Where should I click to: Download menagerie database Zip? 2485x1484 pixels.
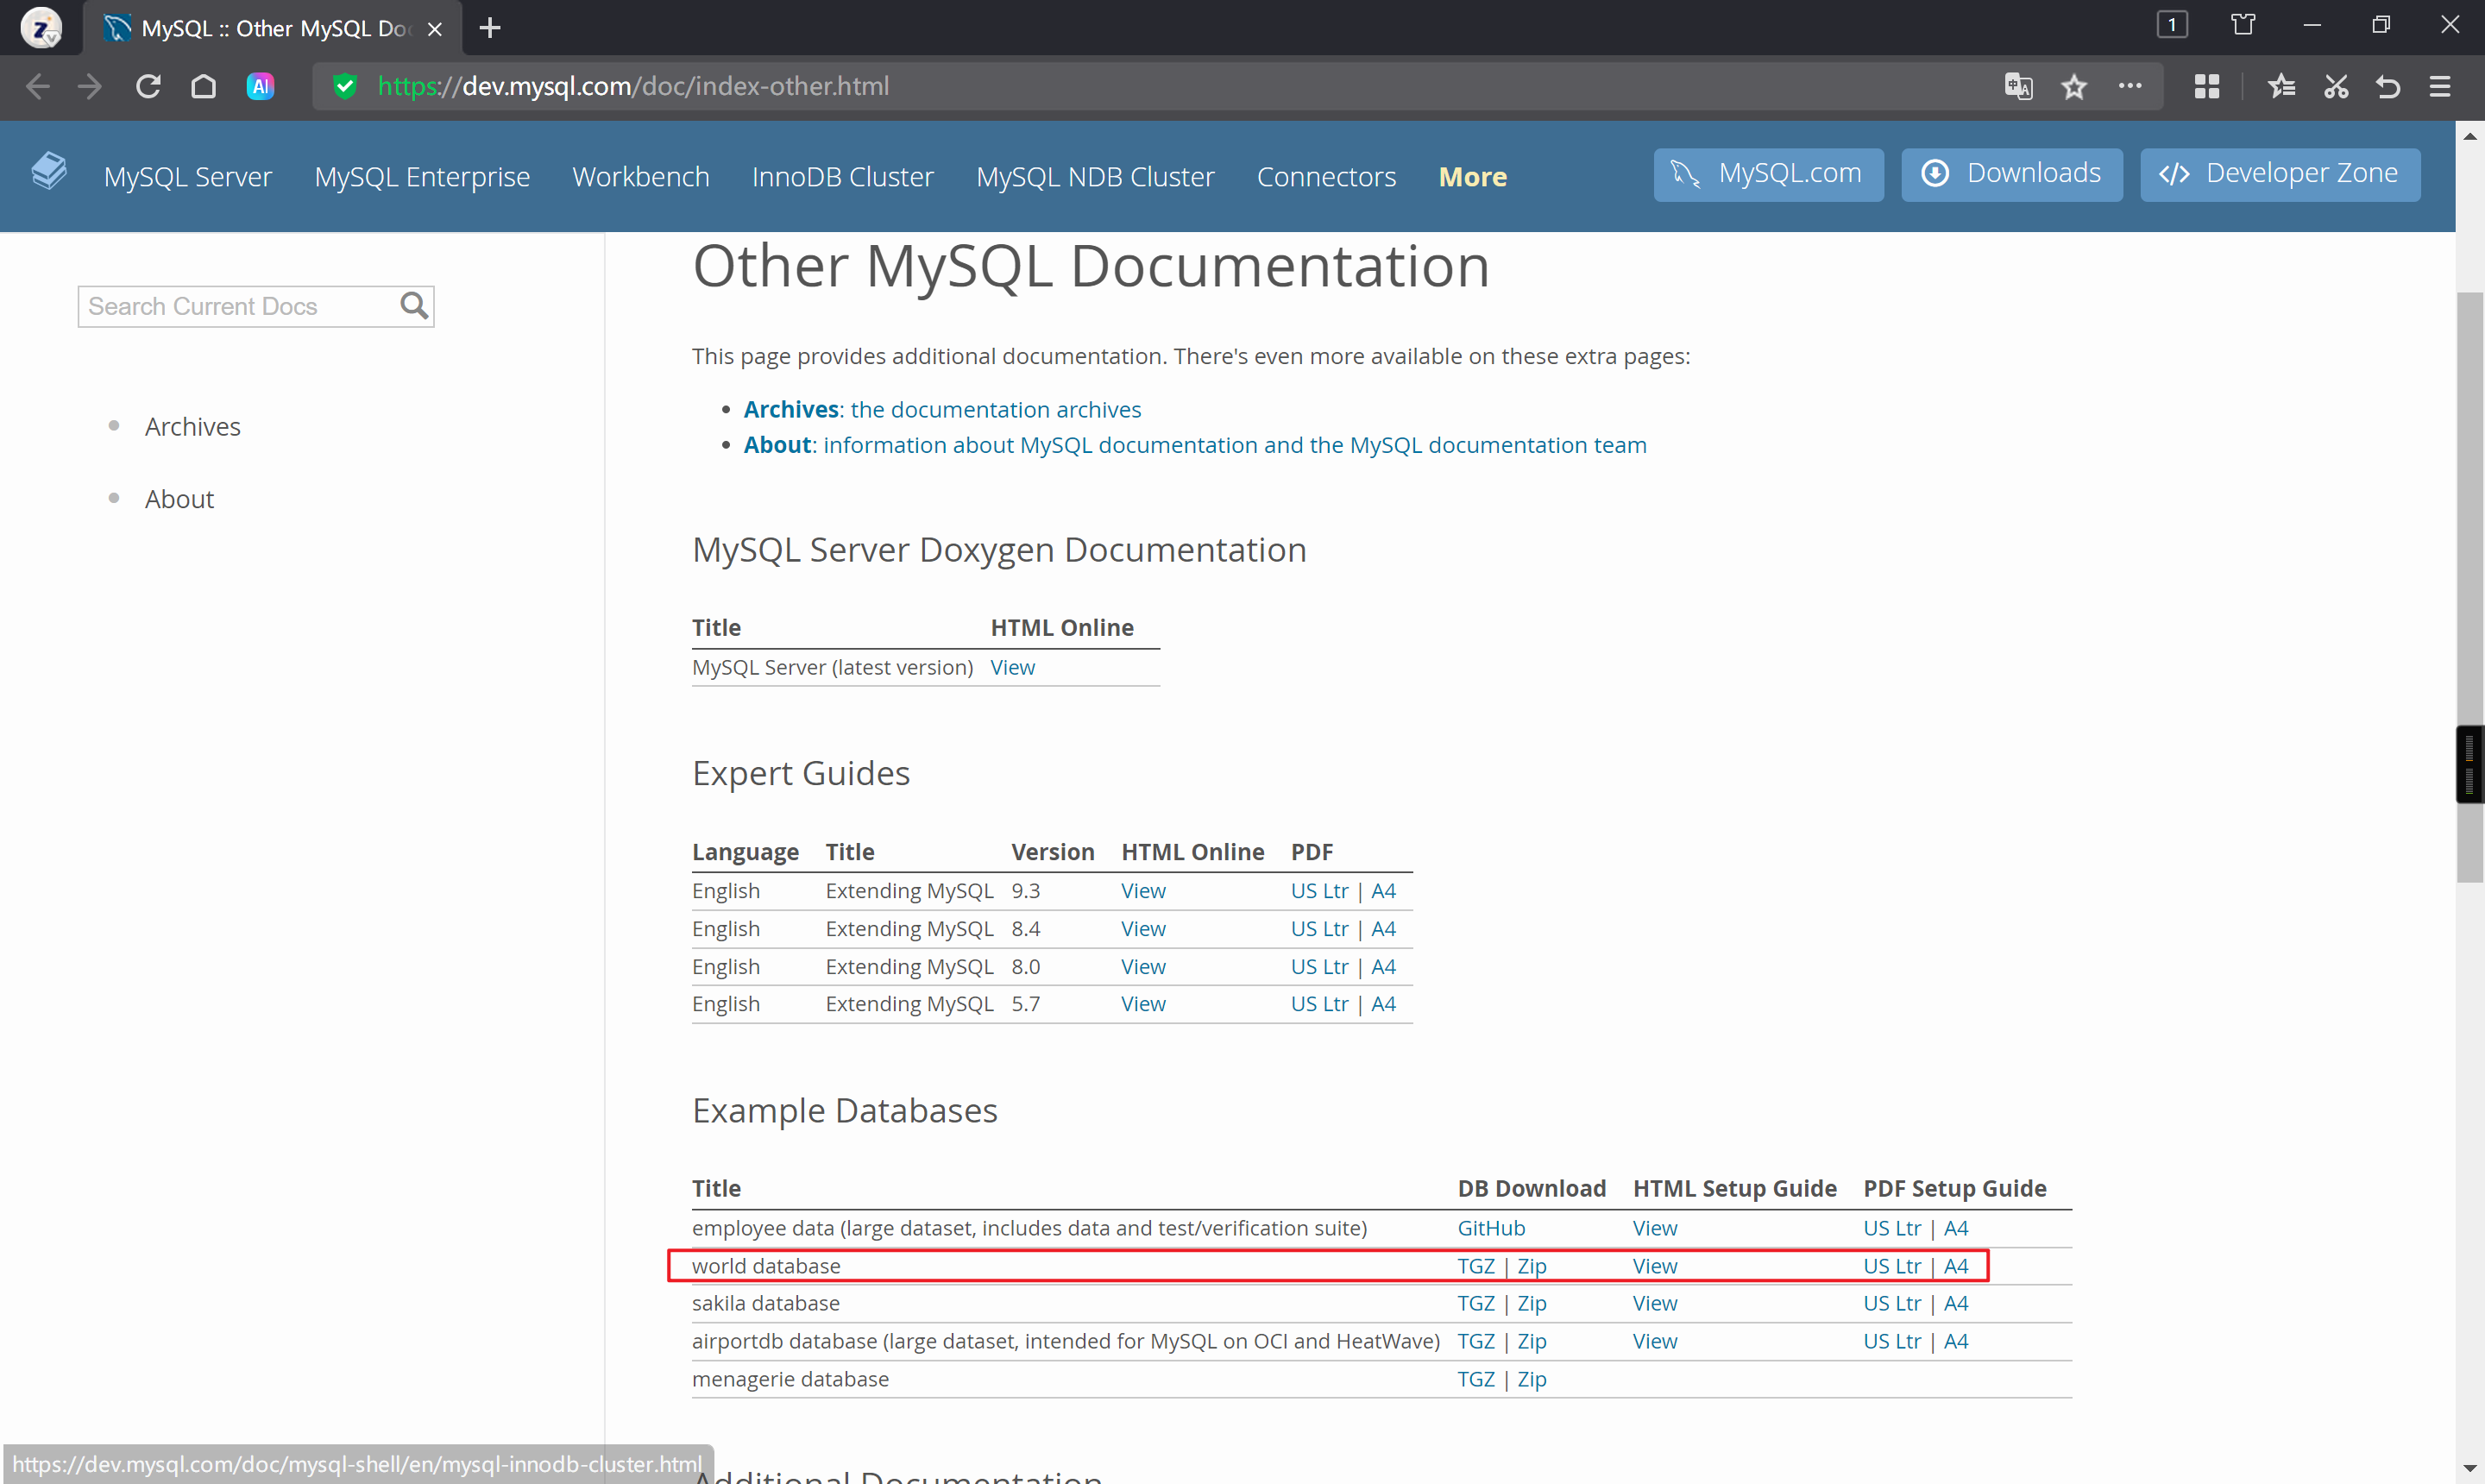point(1532,1379)
